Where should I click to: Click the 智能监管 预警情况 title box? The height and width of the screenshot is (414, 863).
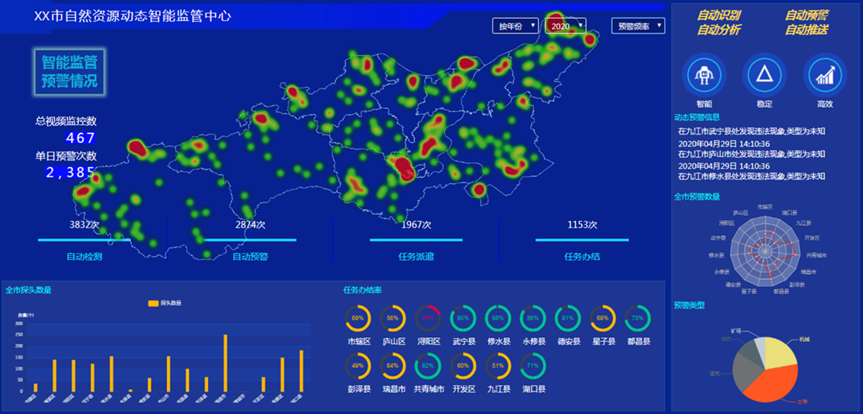click(x=69, y=71)
